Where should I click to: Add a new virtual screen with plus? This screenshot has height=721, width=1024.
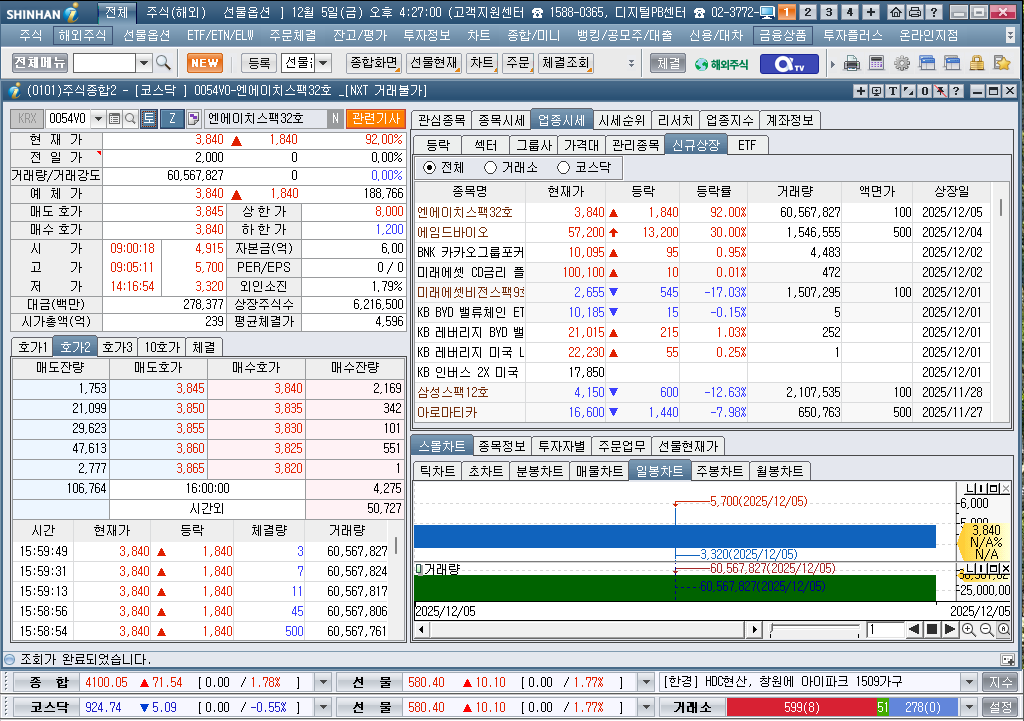[871, 12]
